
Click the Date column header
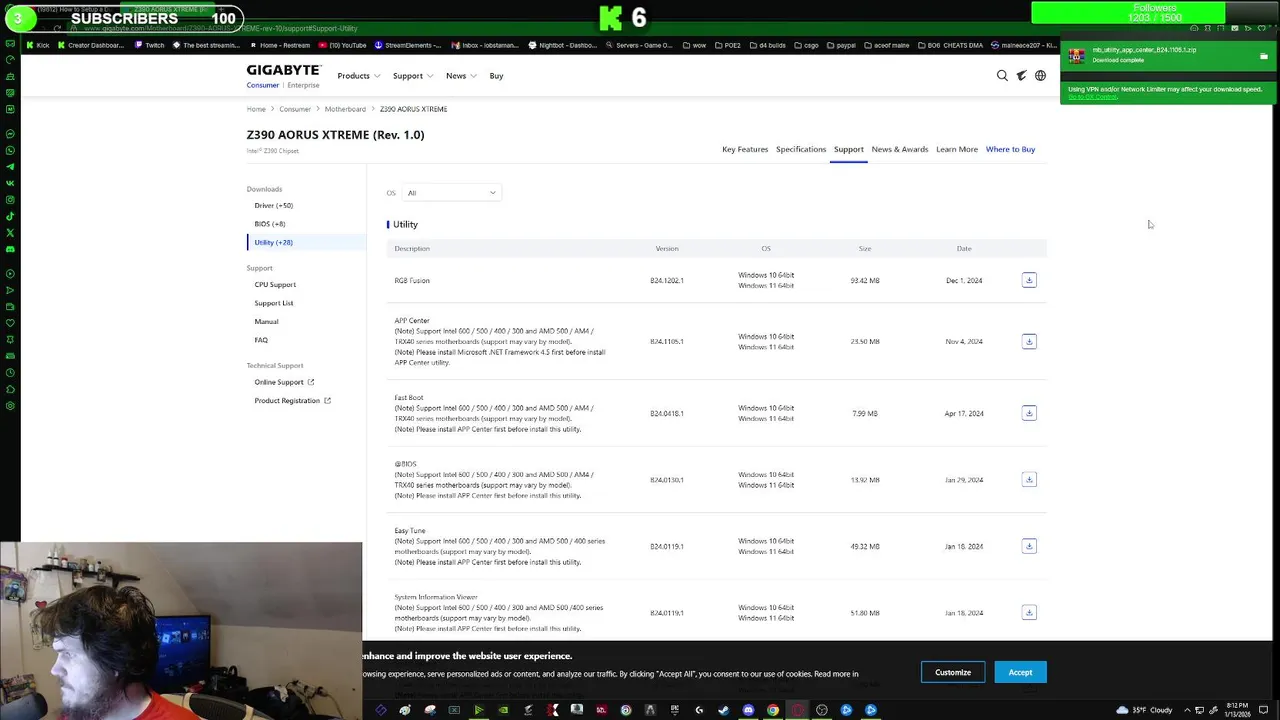[964, 248]
